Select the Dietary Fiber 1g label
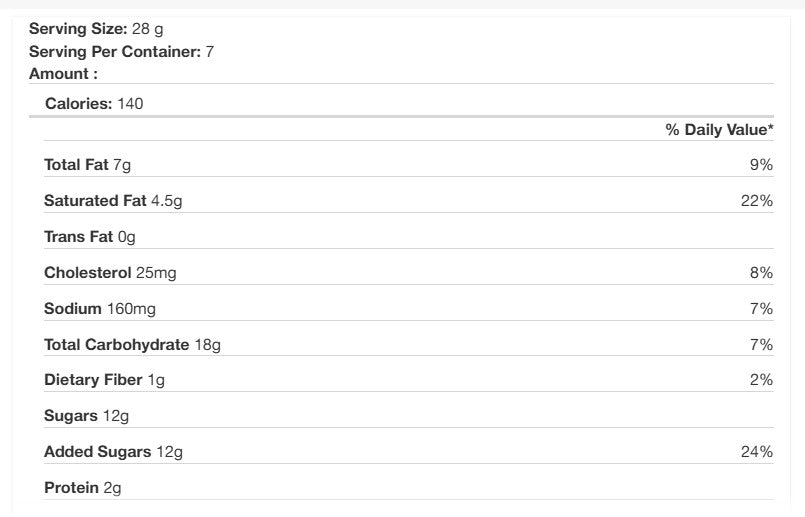 (104, 380)
